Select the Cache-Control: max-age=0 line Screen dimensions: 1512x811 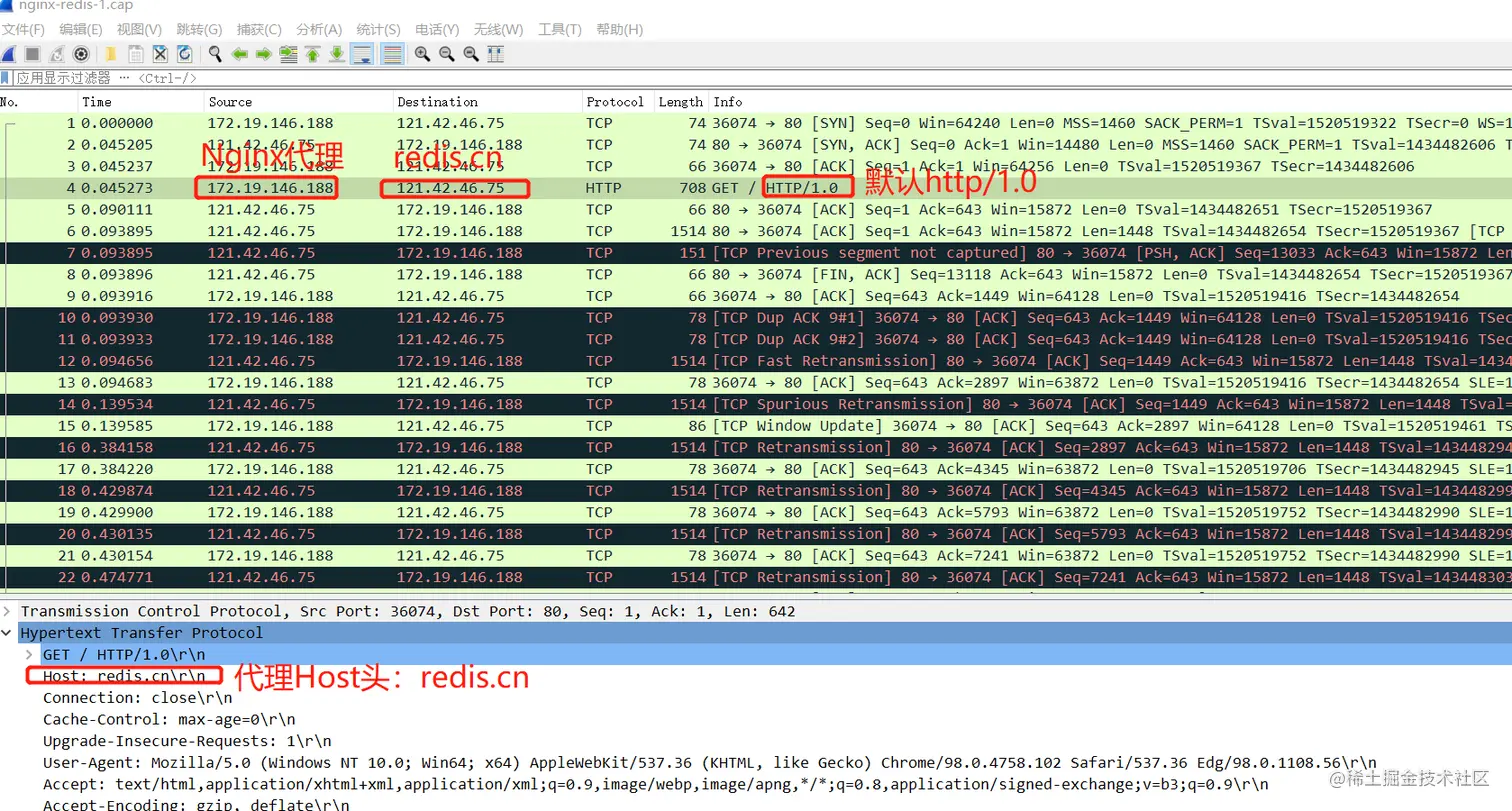click(169, 720)
